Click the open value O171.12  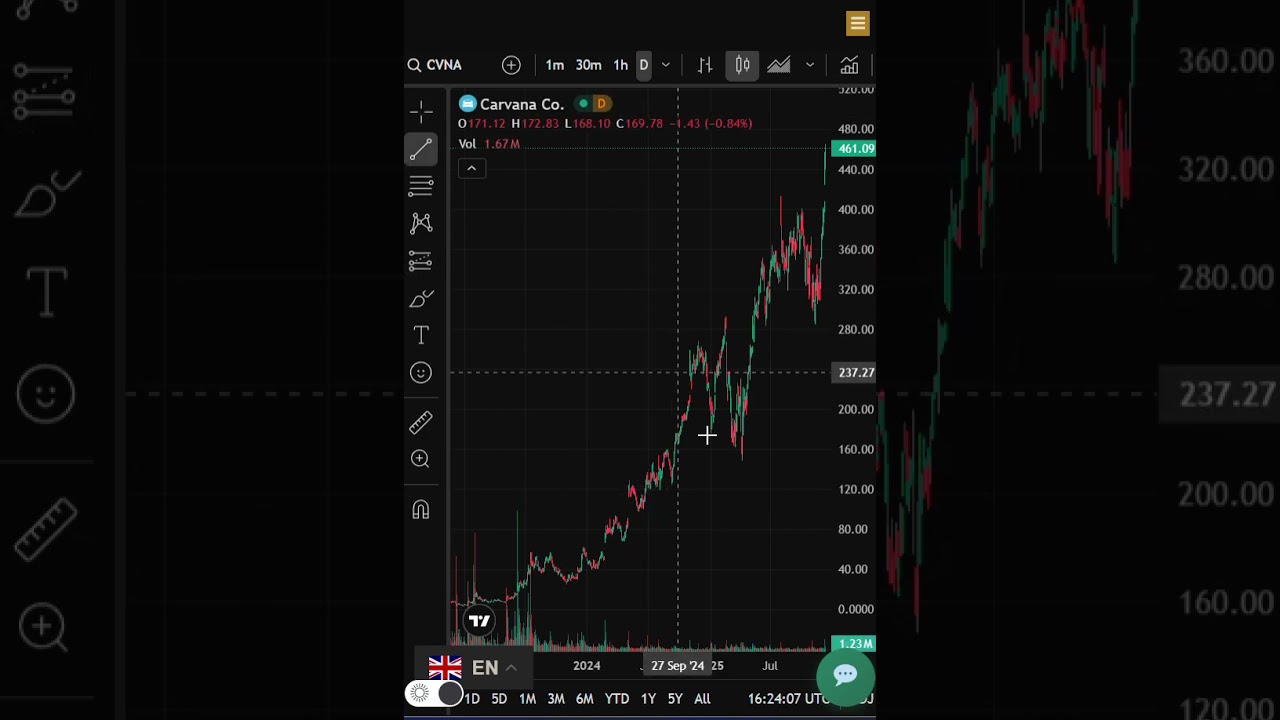482,124
